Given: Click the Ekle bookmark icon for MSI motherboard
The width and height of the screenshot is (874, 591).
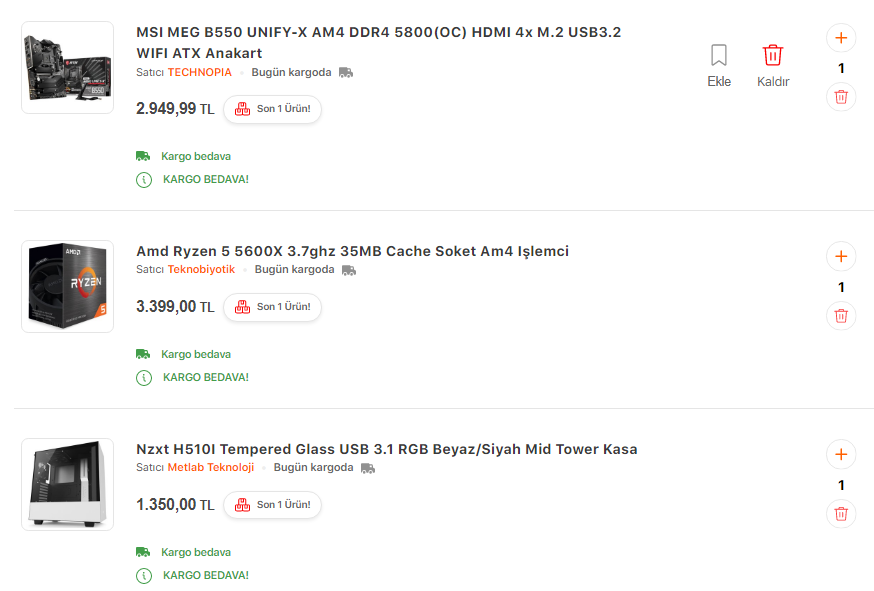Looking at the screenshot, I should click(719, 56).
